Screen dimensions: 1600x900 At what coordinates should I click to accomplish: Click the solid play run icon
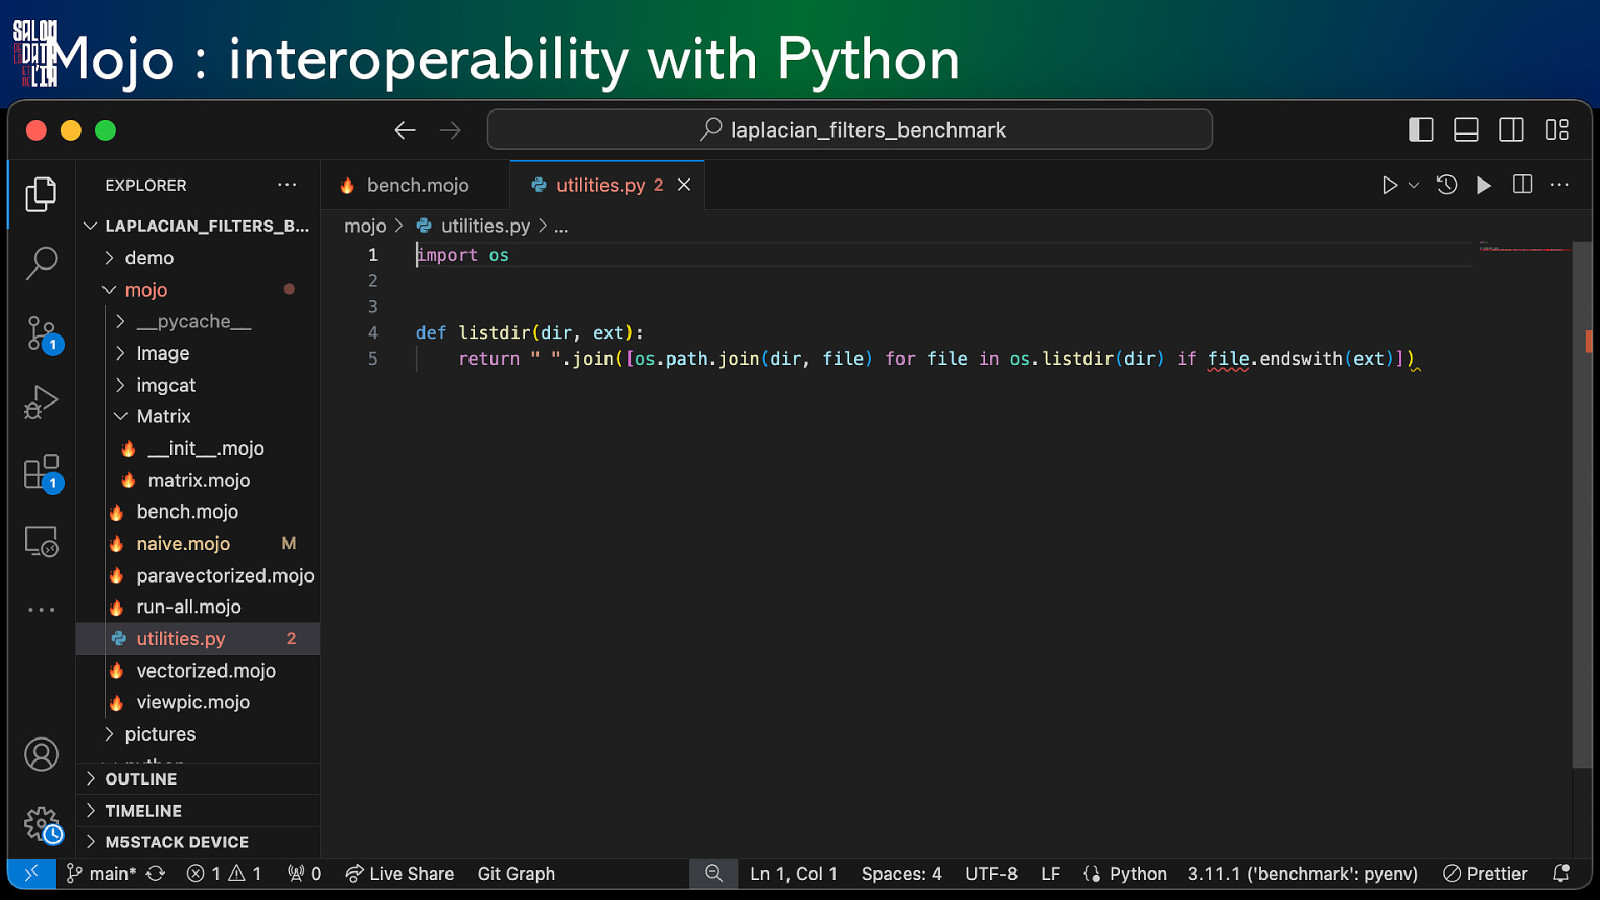tap(1484, 185)
